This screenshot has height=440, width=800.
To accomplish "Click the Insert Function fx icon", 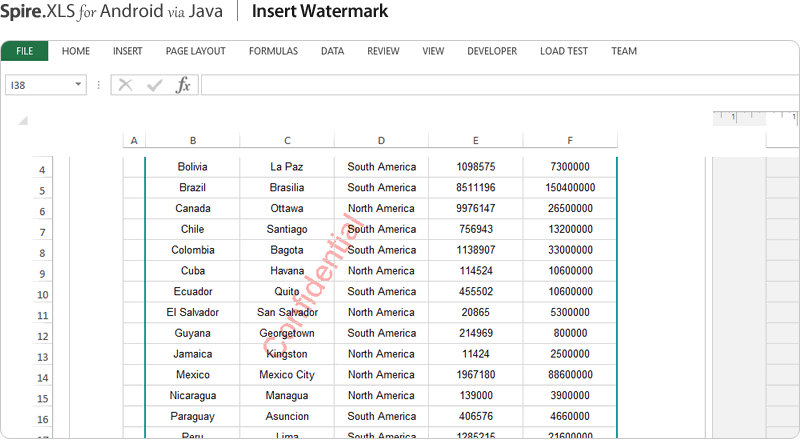I will click(x=183, y=86).
